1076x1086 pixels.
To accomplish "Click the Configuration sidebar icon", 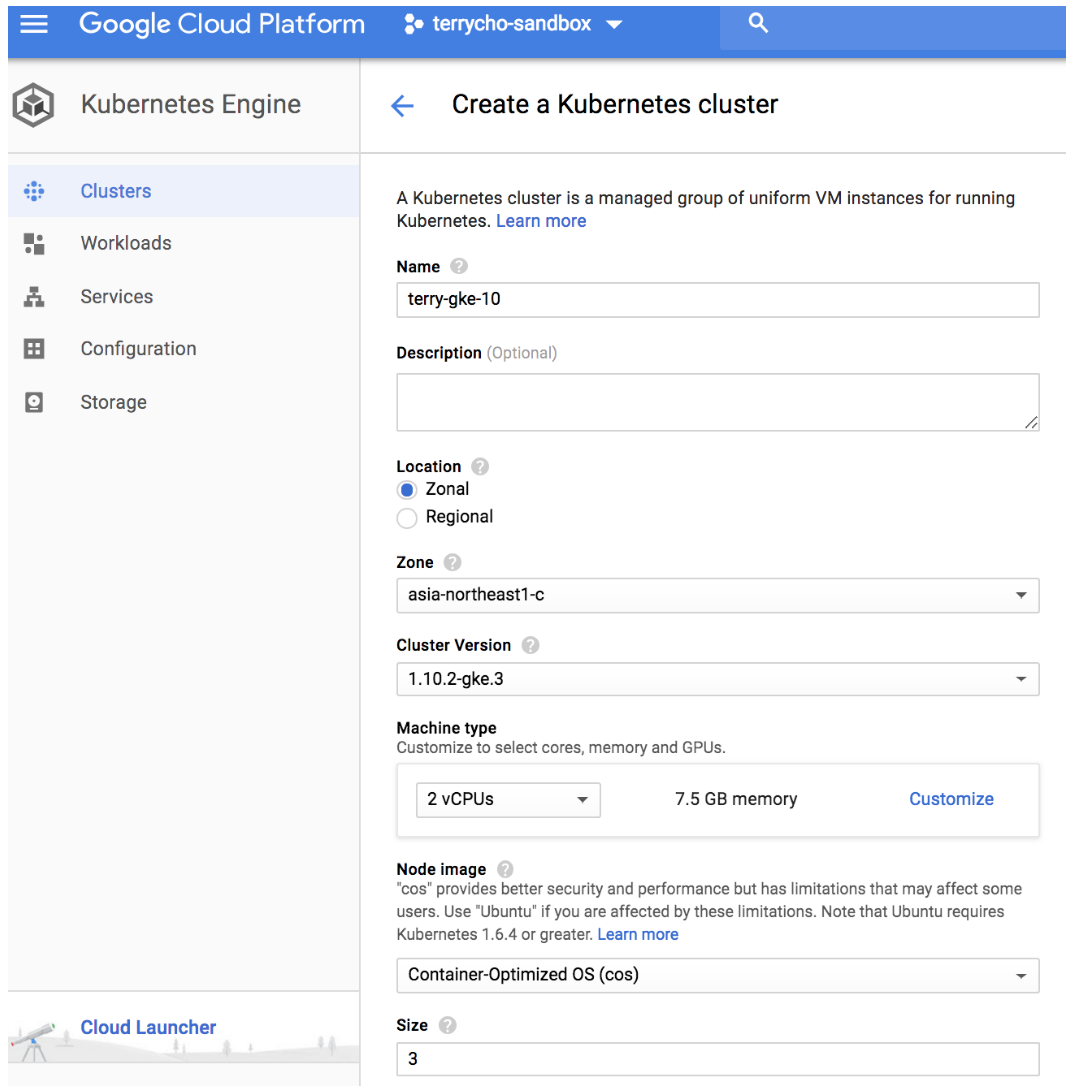I will [33, 348].
